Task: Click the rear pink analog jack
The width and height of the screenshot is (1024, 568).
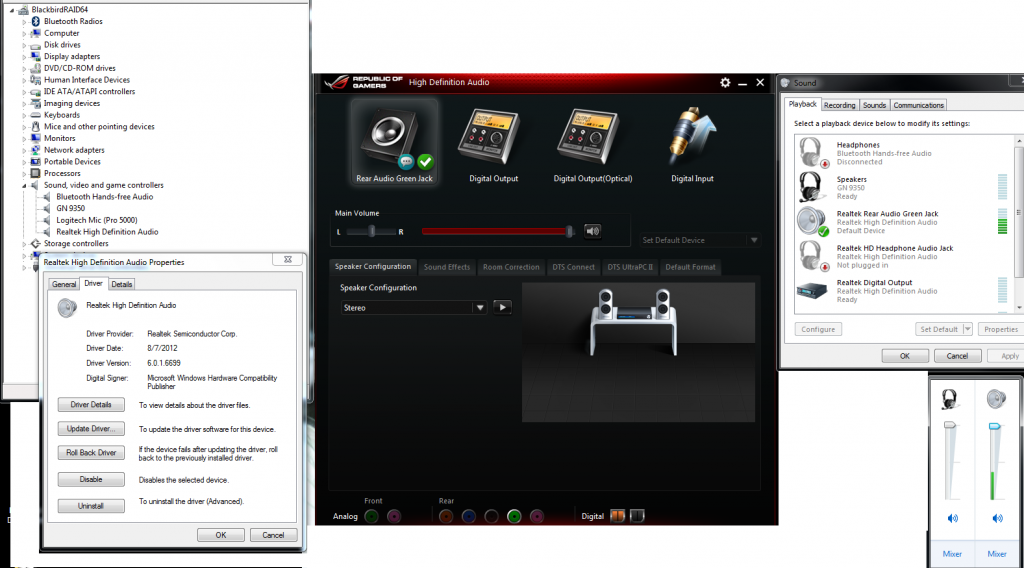Action: (x=537, y=516)
